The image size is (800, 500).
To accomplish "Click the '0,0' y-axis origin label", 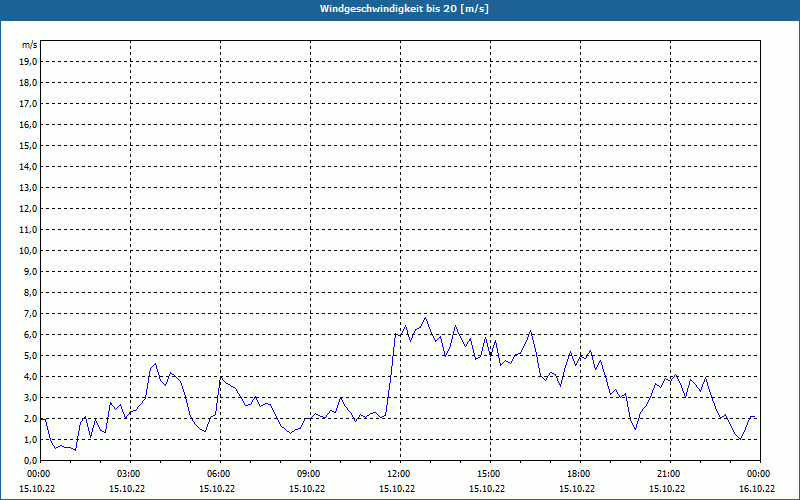I will [x=29, y=461].
